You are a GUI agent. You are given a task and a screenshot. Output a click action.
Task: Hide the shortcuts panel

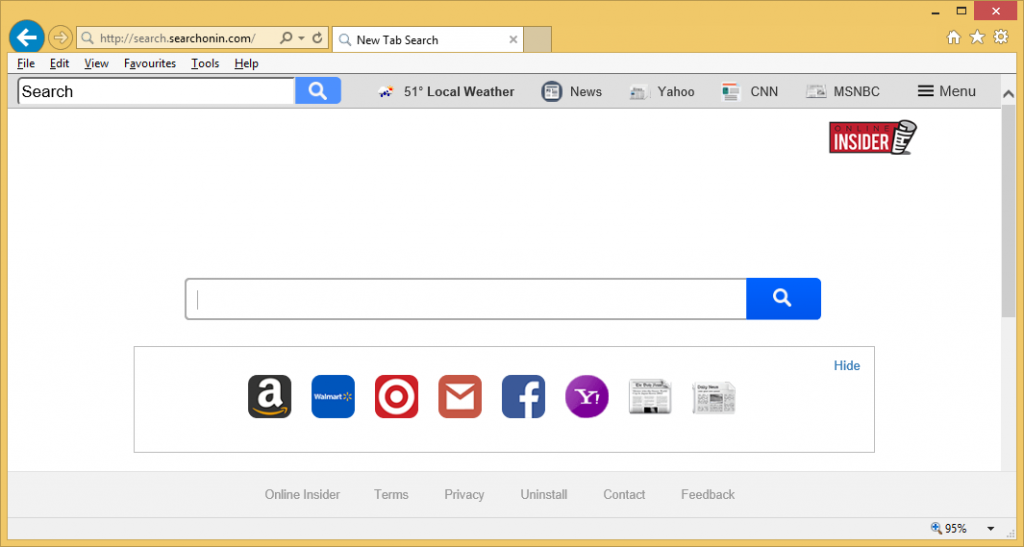846,365
